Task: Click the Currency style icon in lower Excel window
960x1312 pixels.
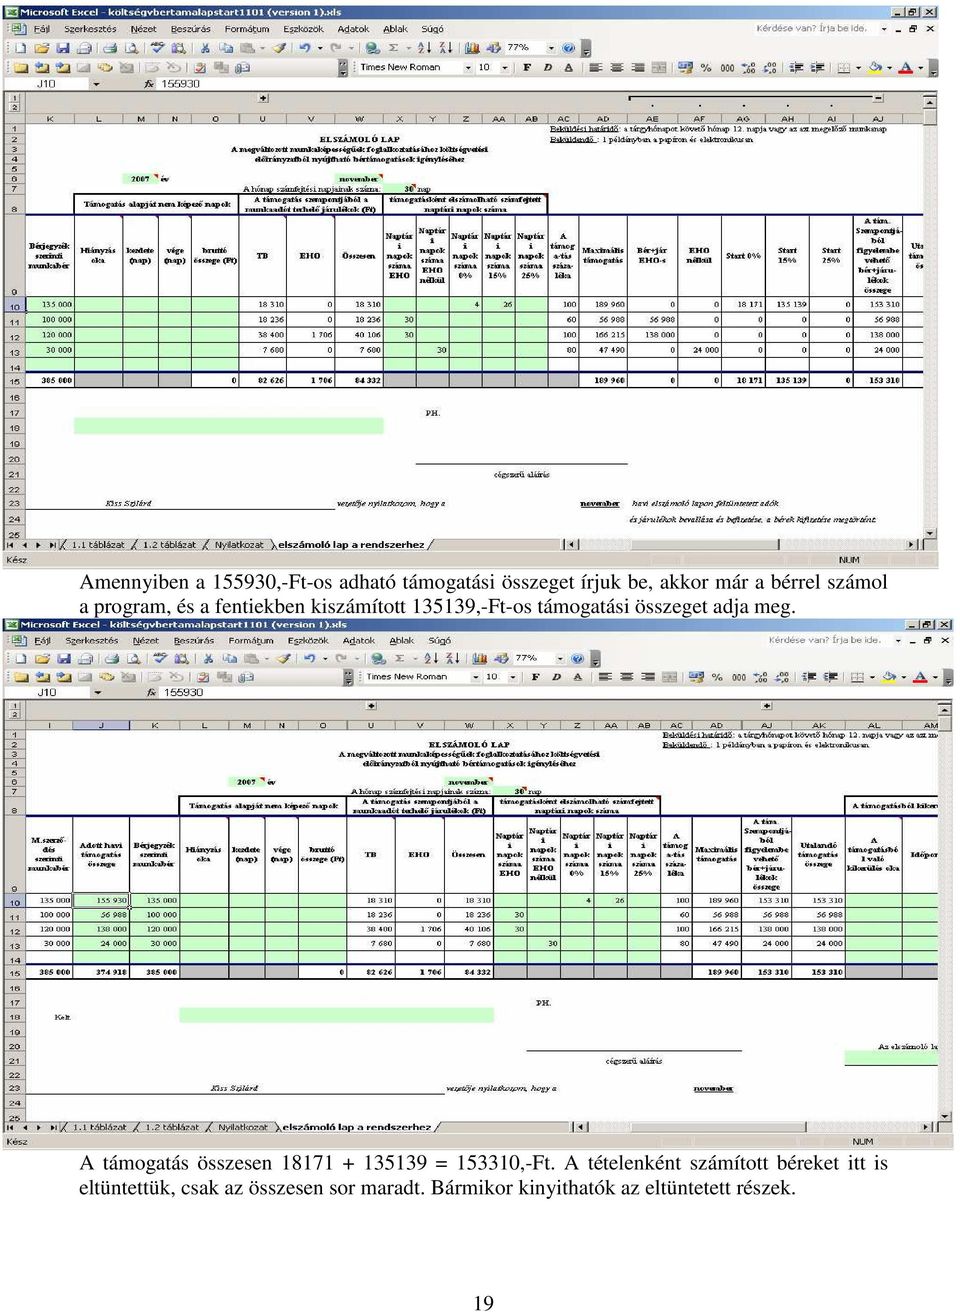Action: (x=697, y=677)
